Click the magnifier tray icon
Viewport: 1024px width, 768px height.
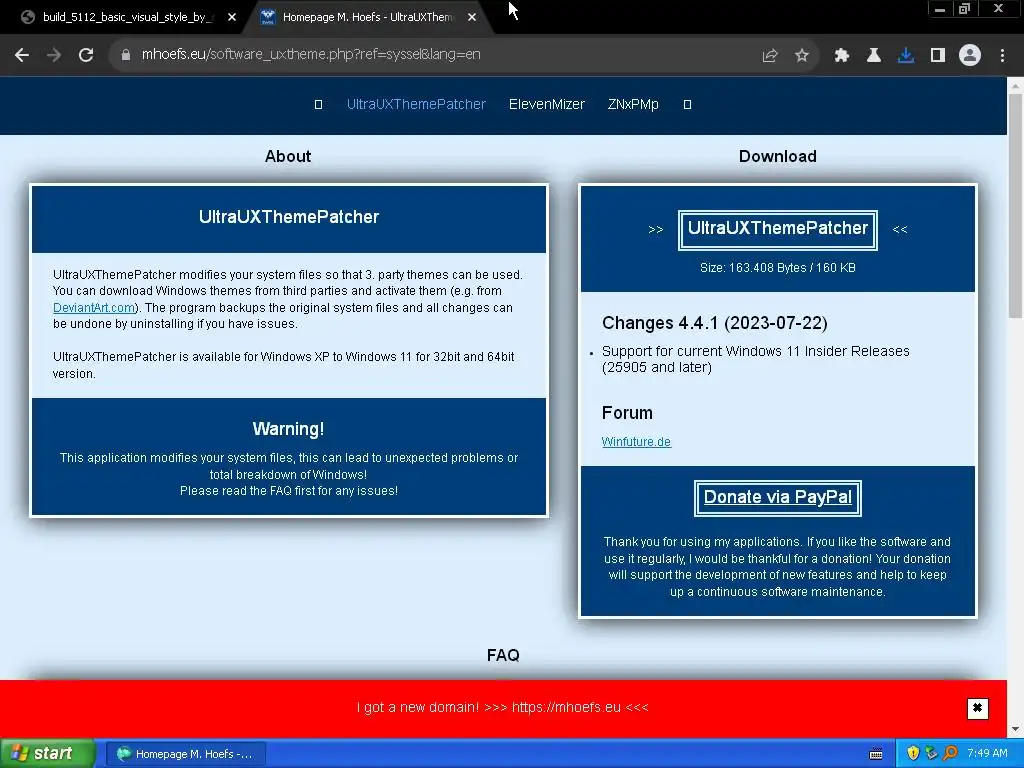pyautogui.click(x=950, y=754)
